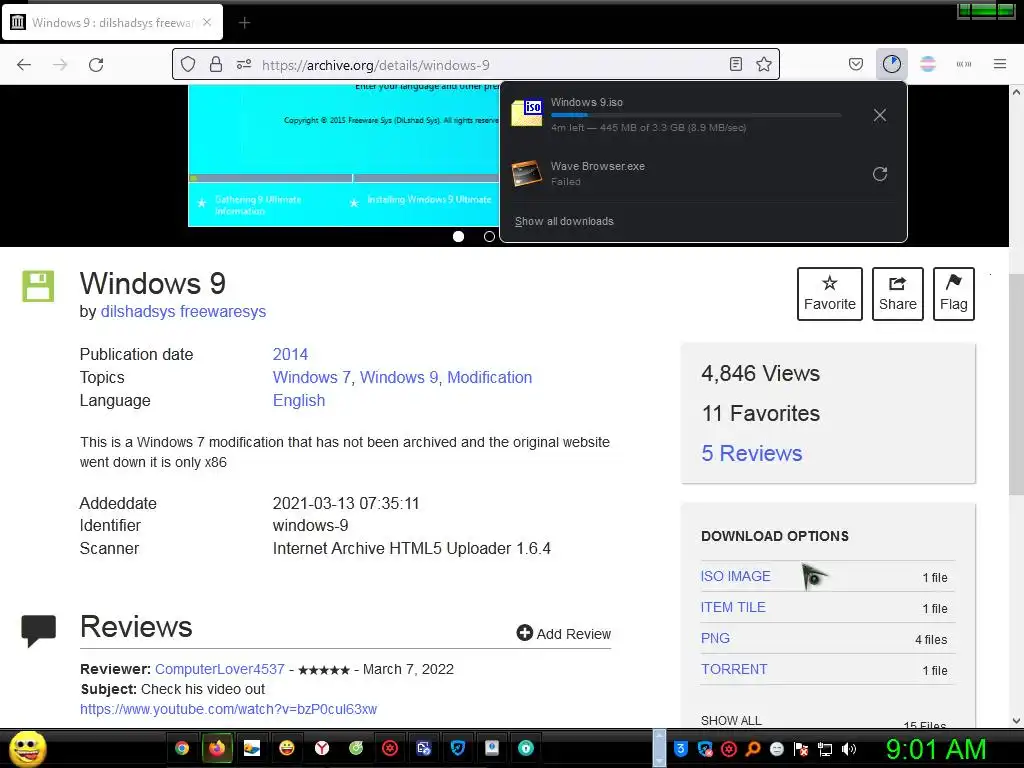
Task: Open the smiley face Start button
Action: (28, 748)
